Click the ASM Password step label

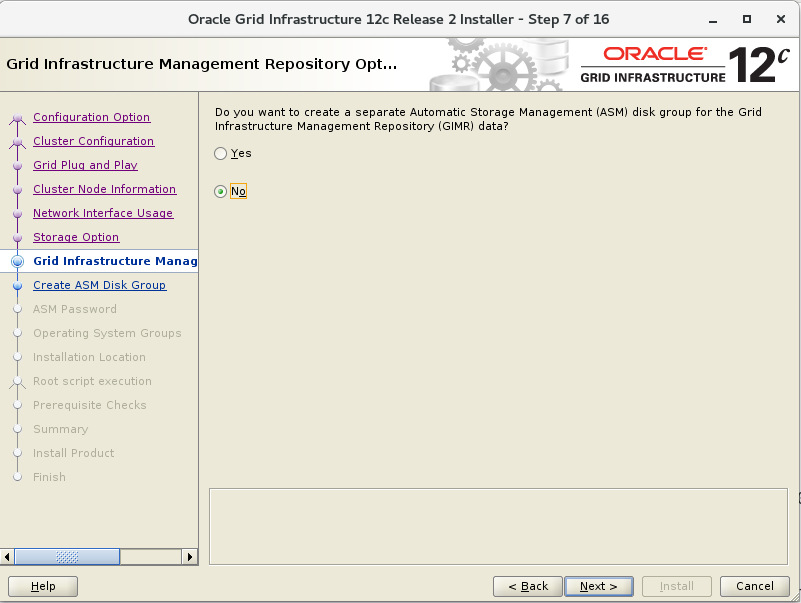point(75,309)
